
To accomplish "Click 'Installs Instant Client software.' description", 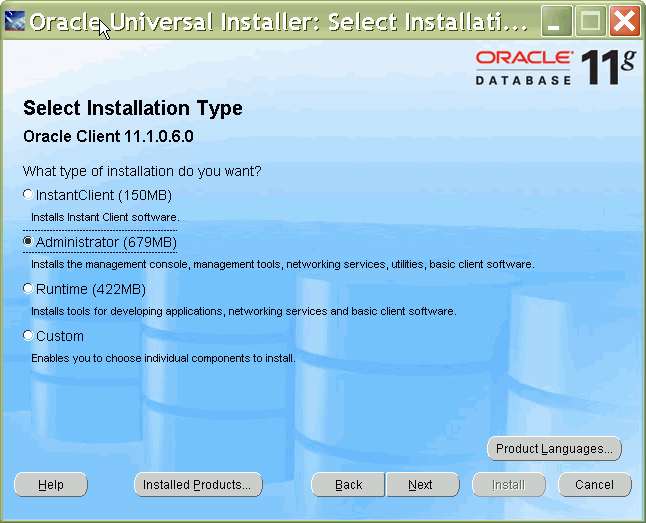I will (105, 217).
